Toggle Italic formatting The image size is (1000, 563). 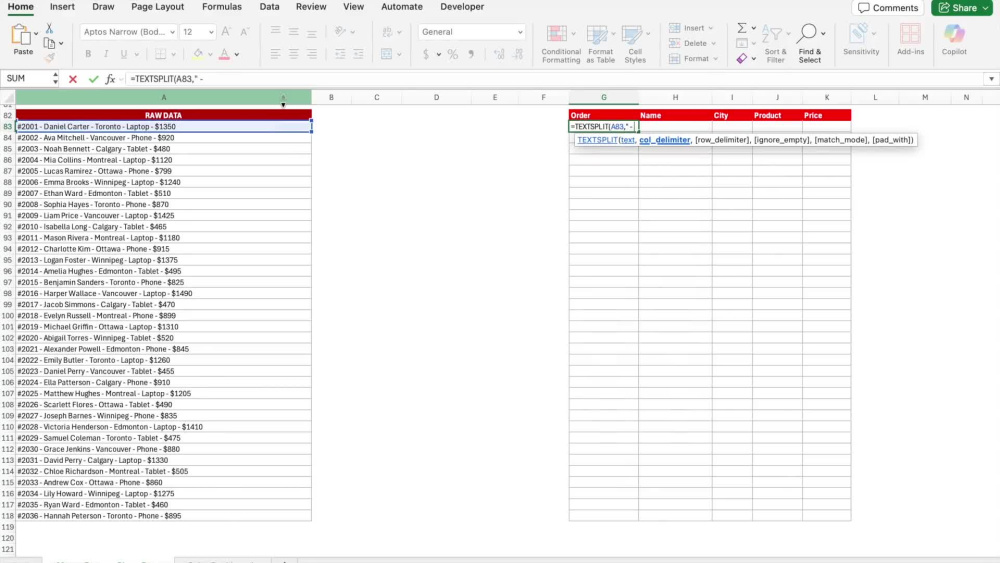[x=106, y=55]
